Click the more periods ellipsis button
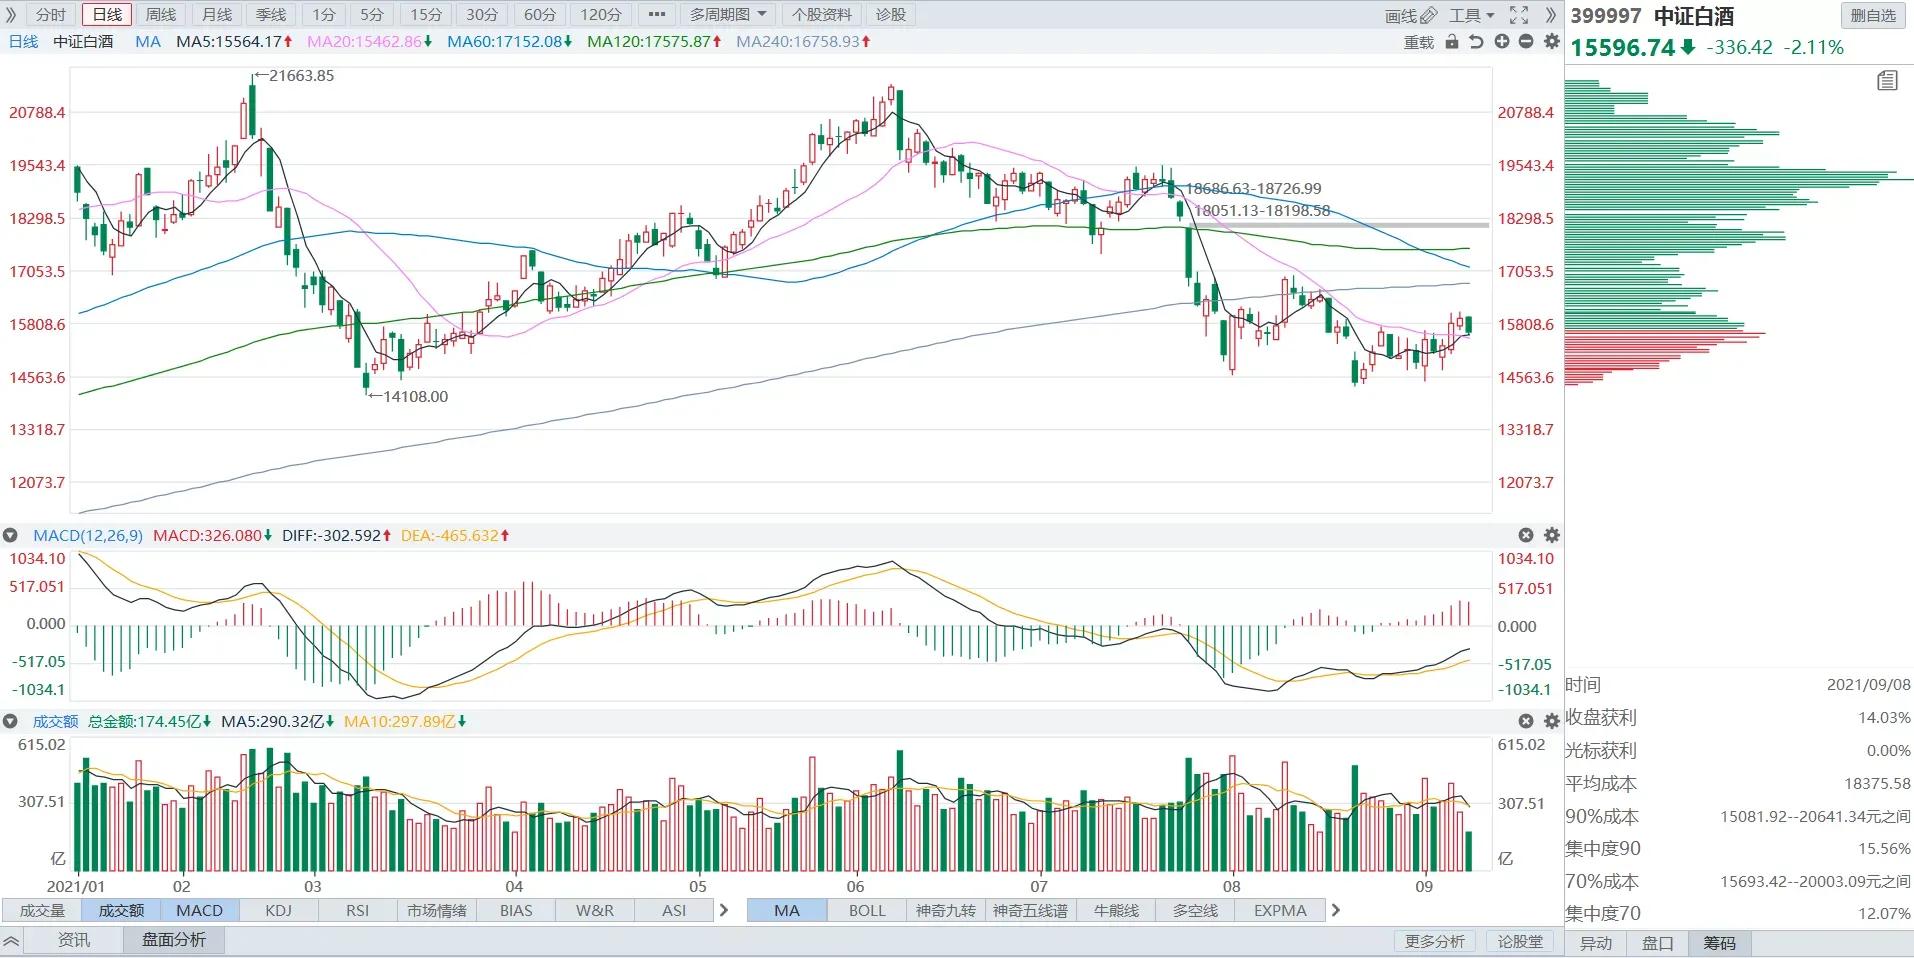 click(x=656, y=15)
